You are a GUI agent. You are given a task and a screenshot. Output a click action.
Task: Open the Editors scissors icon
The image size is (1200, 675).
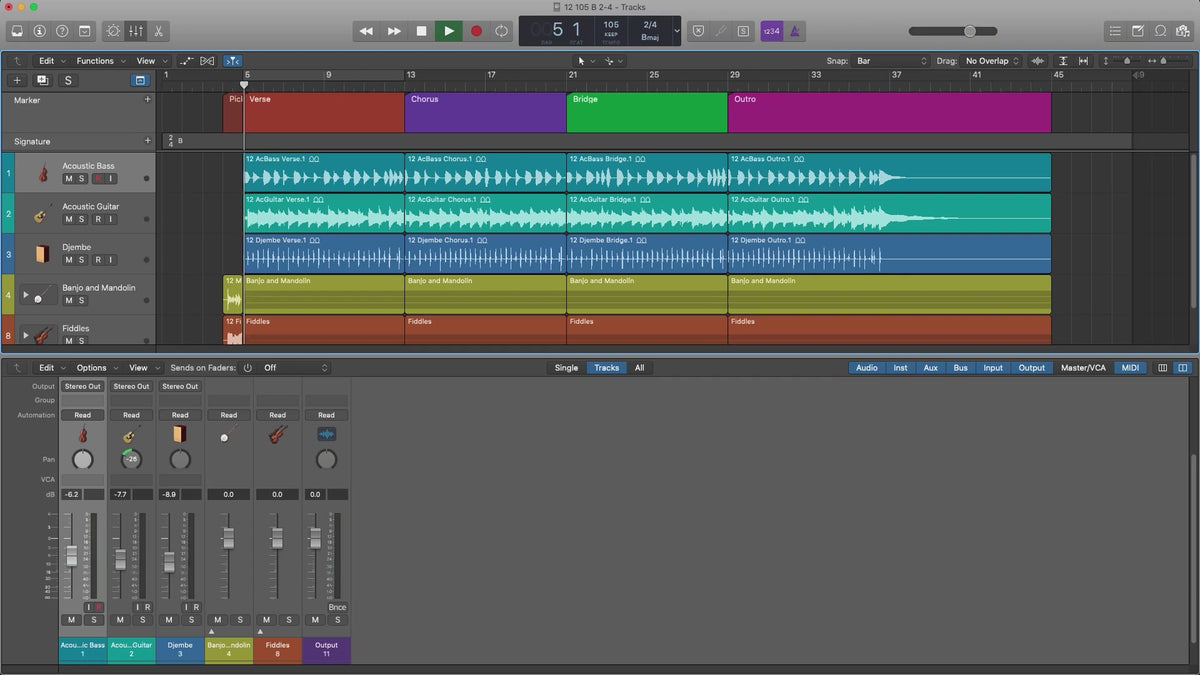tap(159, 32)
